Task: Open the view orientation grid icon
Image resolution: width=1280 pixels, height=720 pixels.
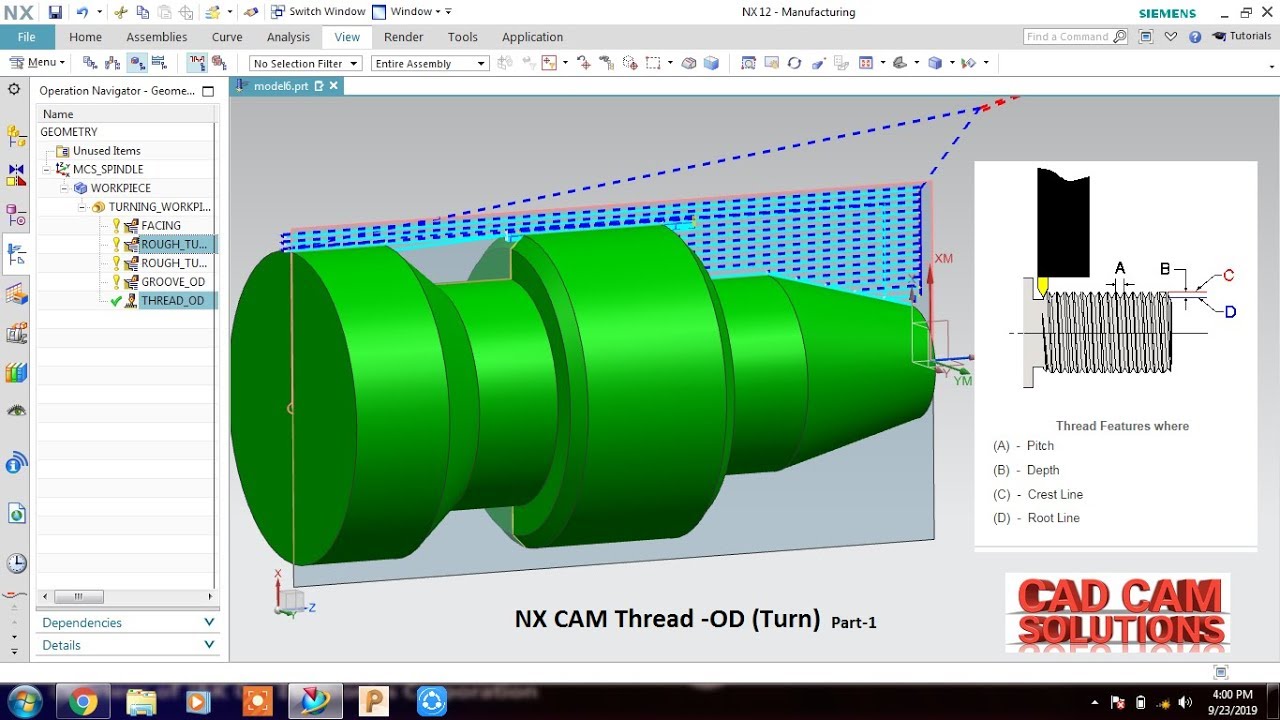Action: pyautogui.click(x=866, y=63)
